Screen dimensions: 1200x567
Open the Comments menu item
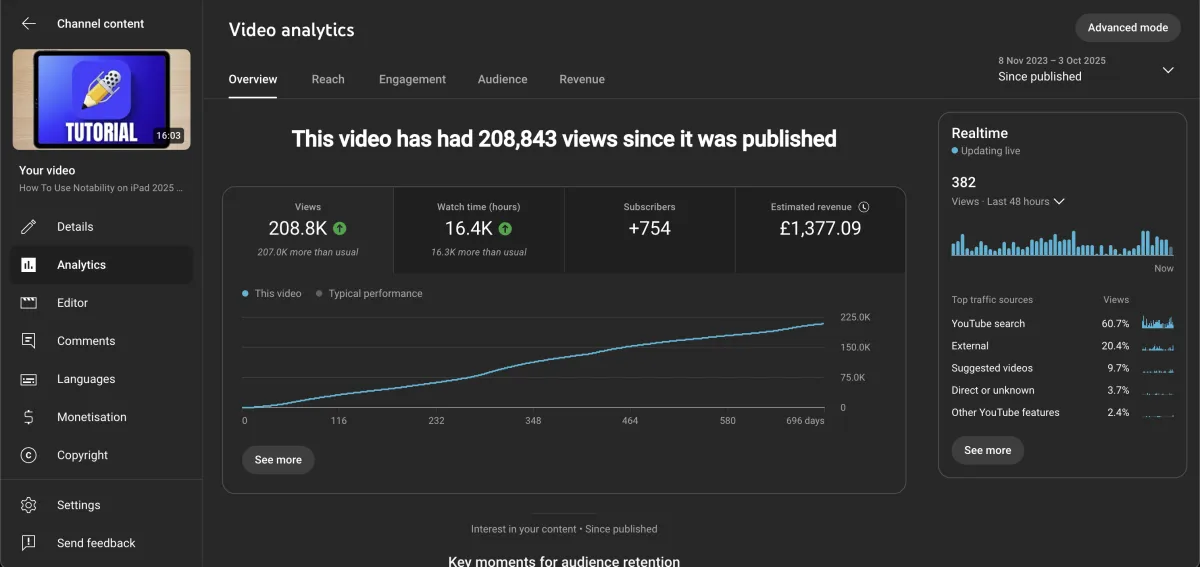101,341
